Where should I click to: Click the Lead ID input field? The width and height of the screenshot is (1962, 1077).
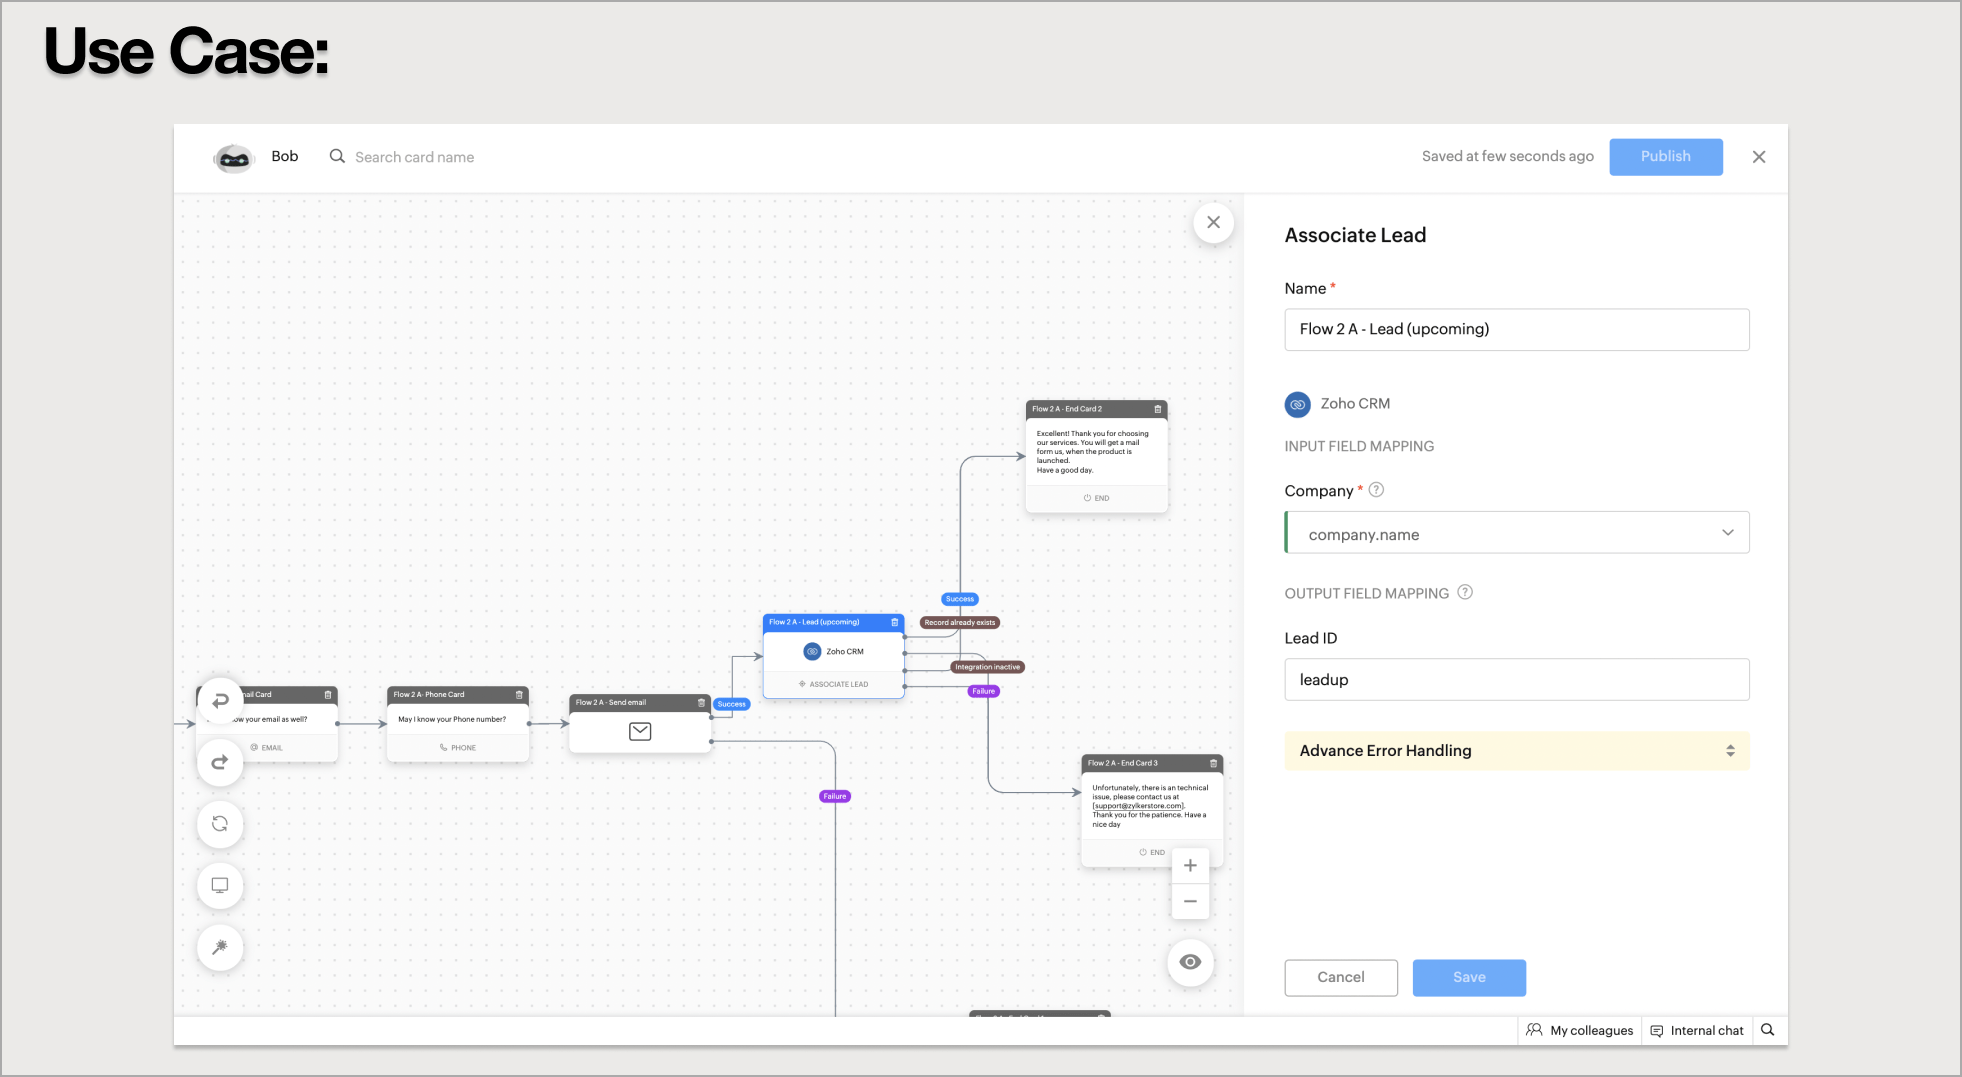click(x=1517, y=680)
